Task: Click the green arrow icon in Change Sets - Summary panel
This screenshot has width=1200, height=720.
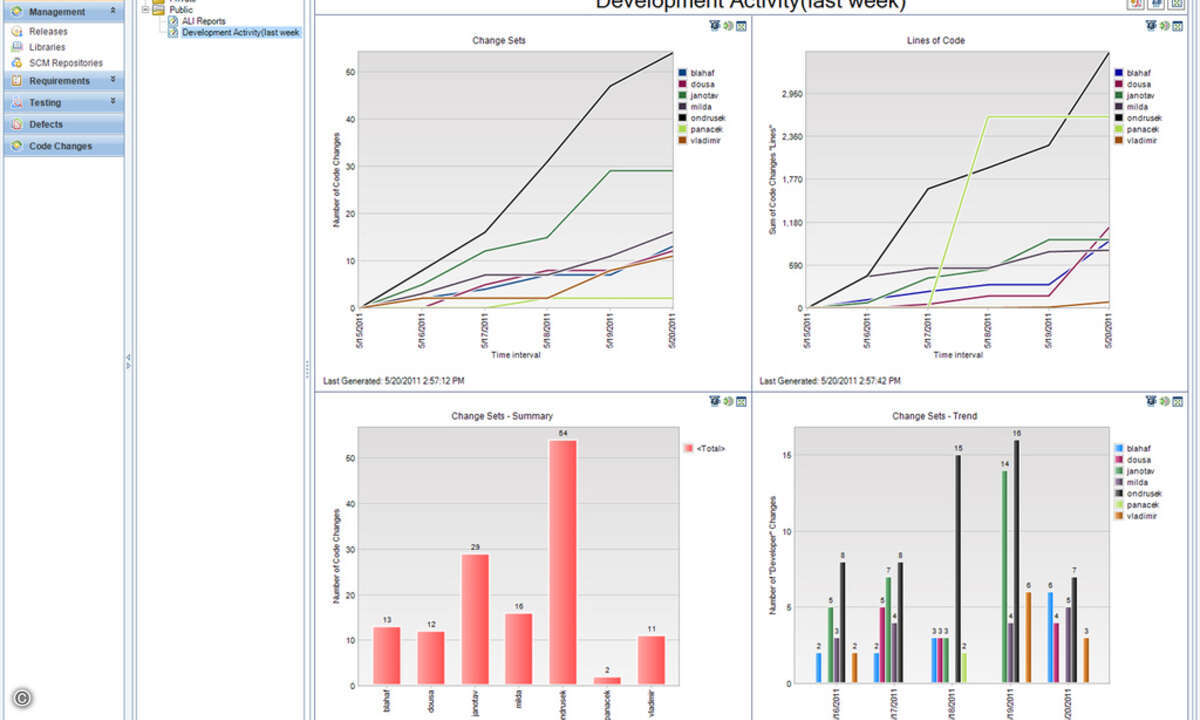Action: [729, 401]
